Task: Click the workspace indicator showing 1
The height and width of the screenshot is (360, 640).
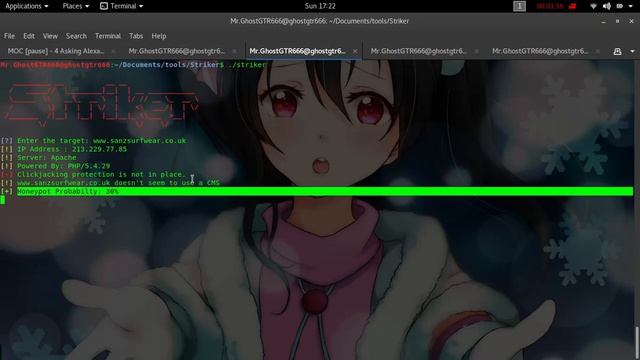Action: click(519, 6)
